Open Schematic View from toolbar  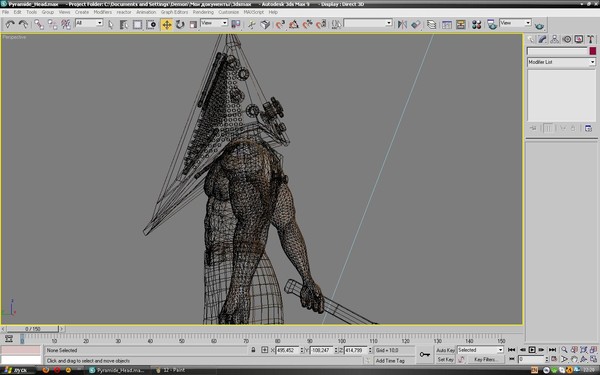[460, 24]
